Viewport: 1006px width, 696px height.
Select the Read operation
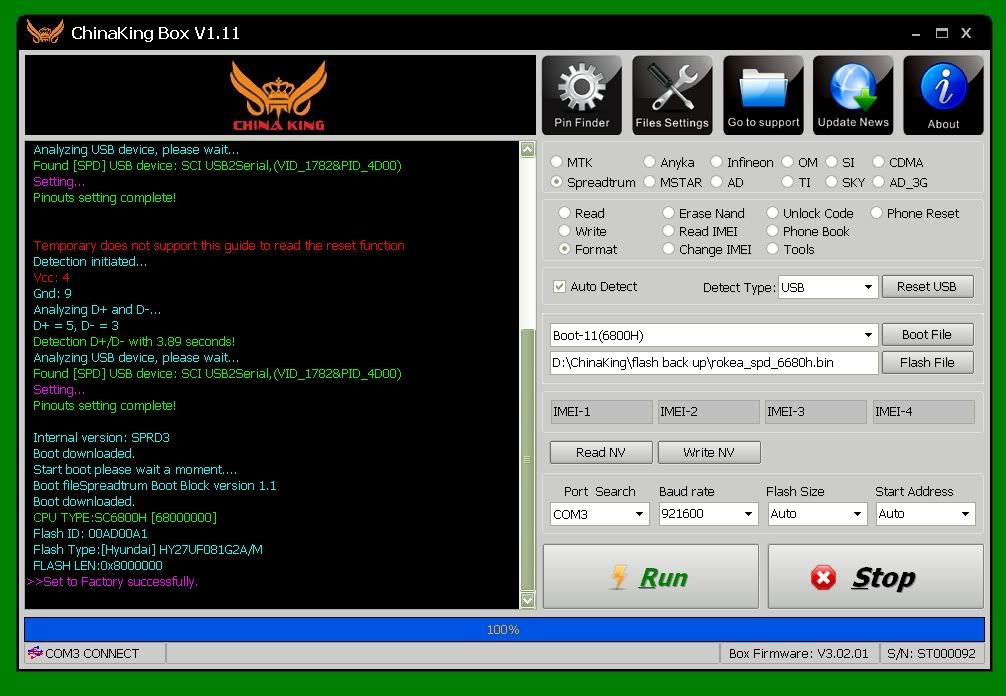(564, 212)
